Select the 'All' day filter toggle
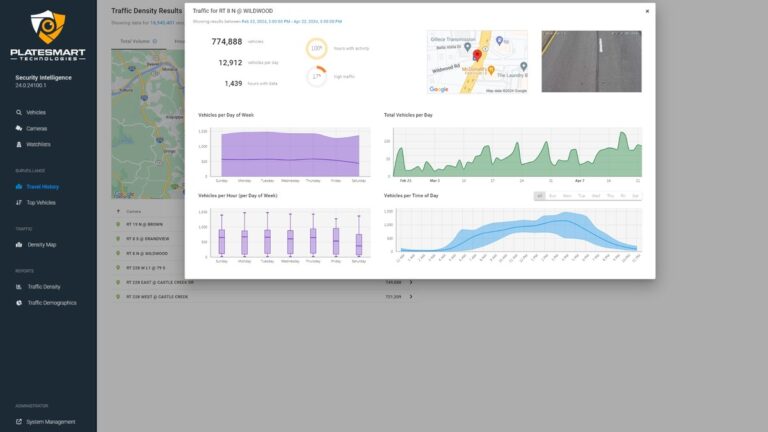Image resolution: width=768 pixels, height=432 pixels. pos(539,196)
